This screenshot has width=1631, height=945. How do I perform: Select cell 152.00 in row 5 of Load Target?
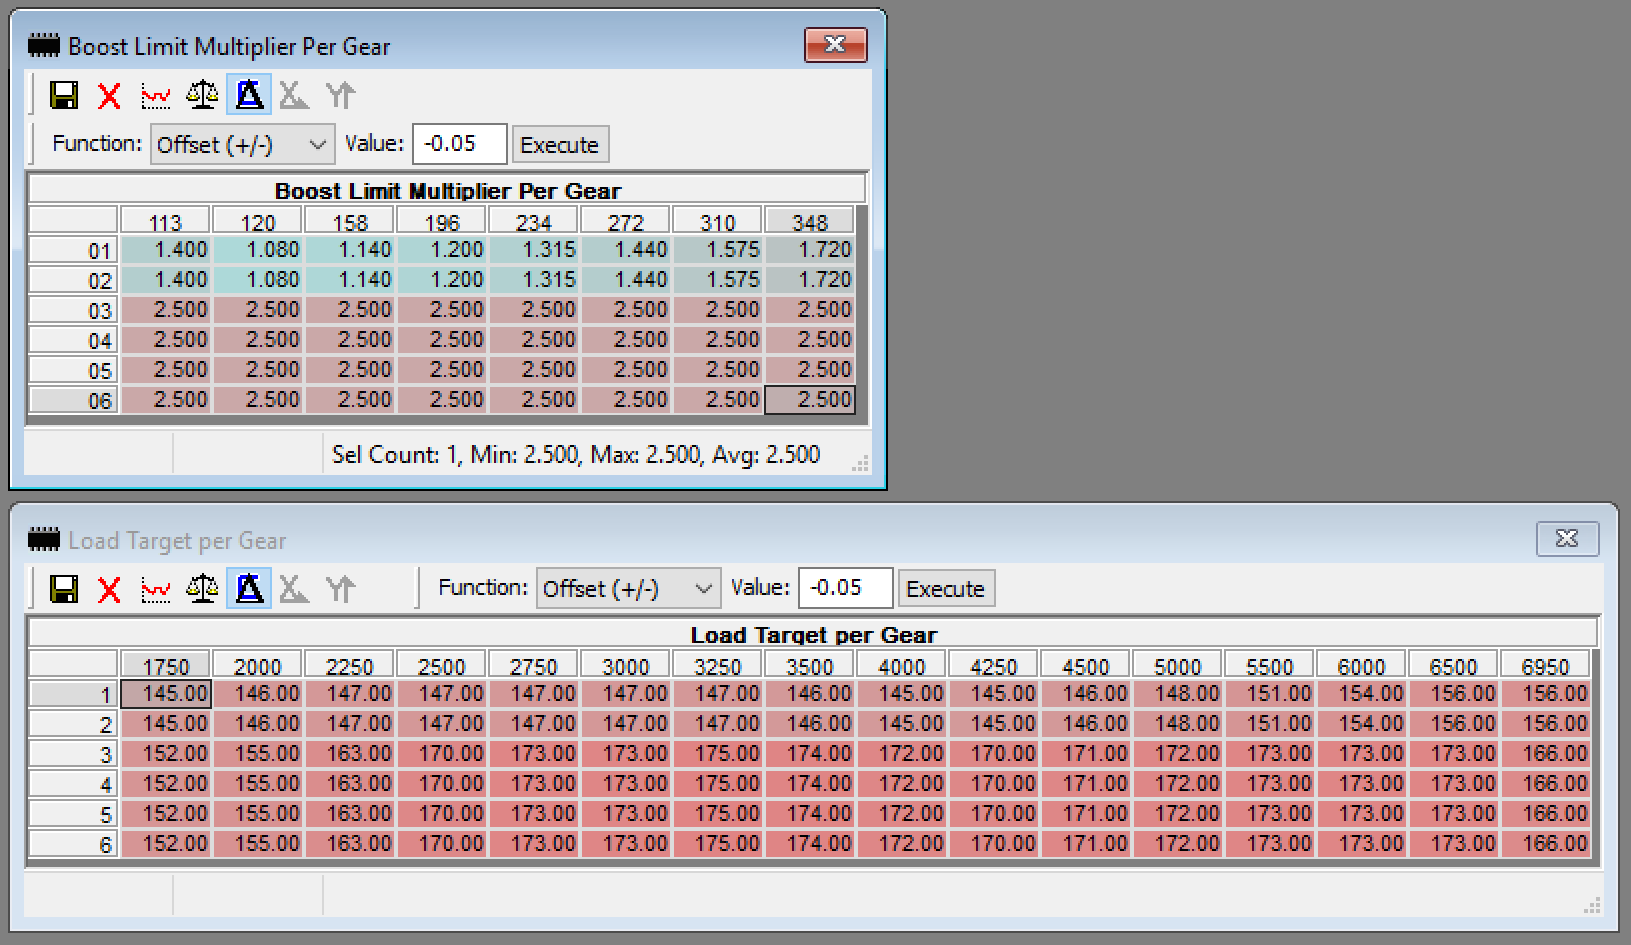166,814
